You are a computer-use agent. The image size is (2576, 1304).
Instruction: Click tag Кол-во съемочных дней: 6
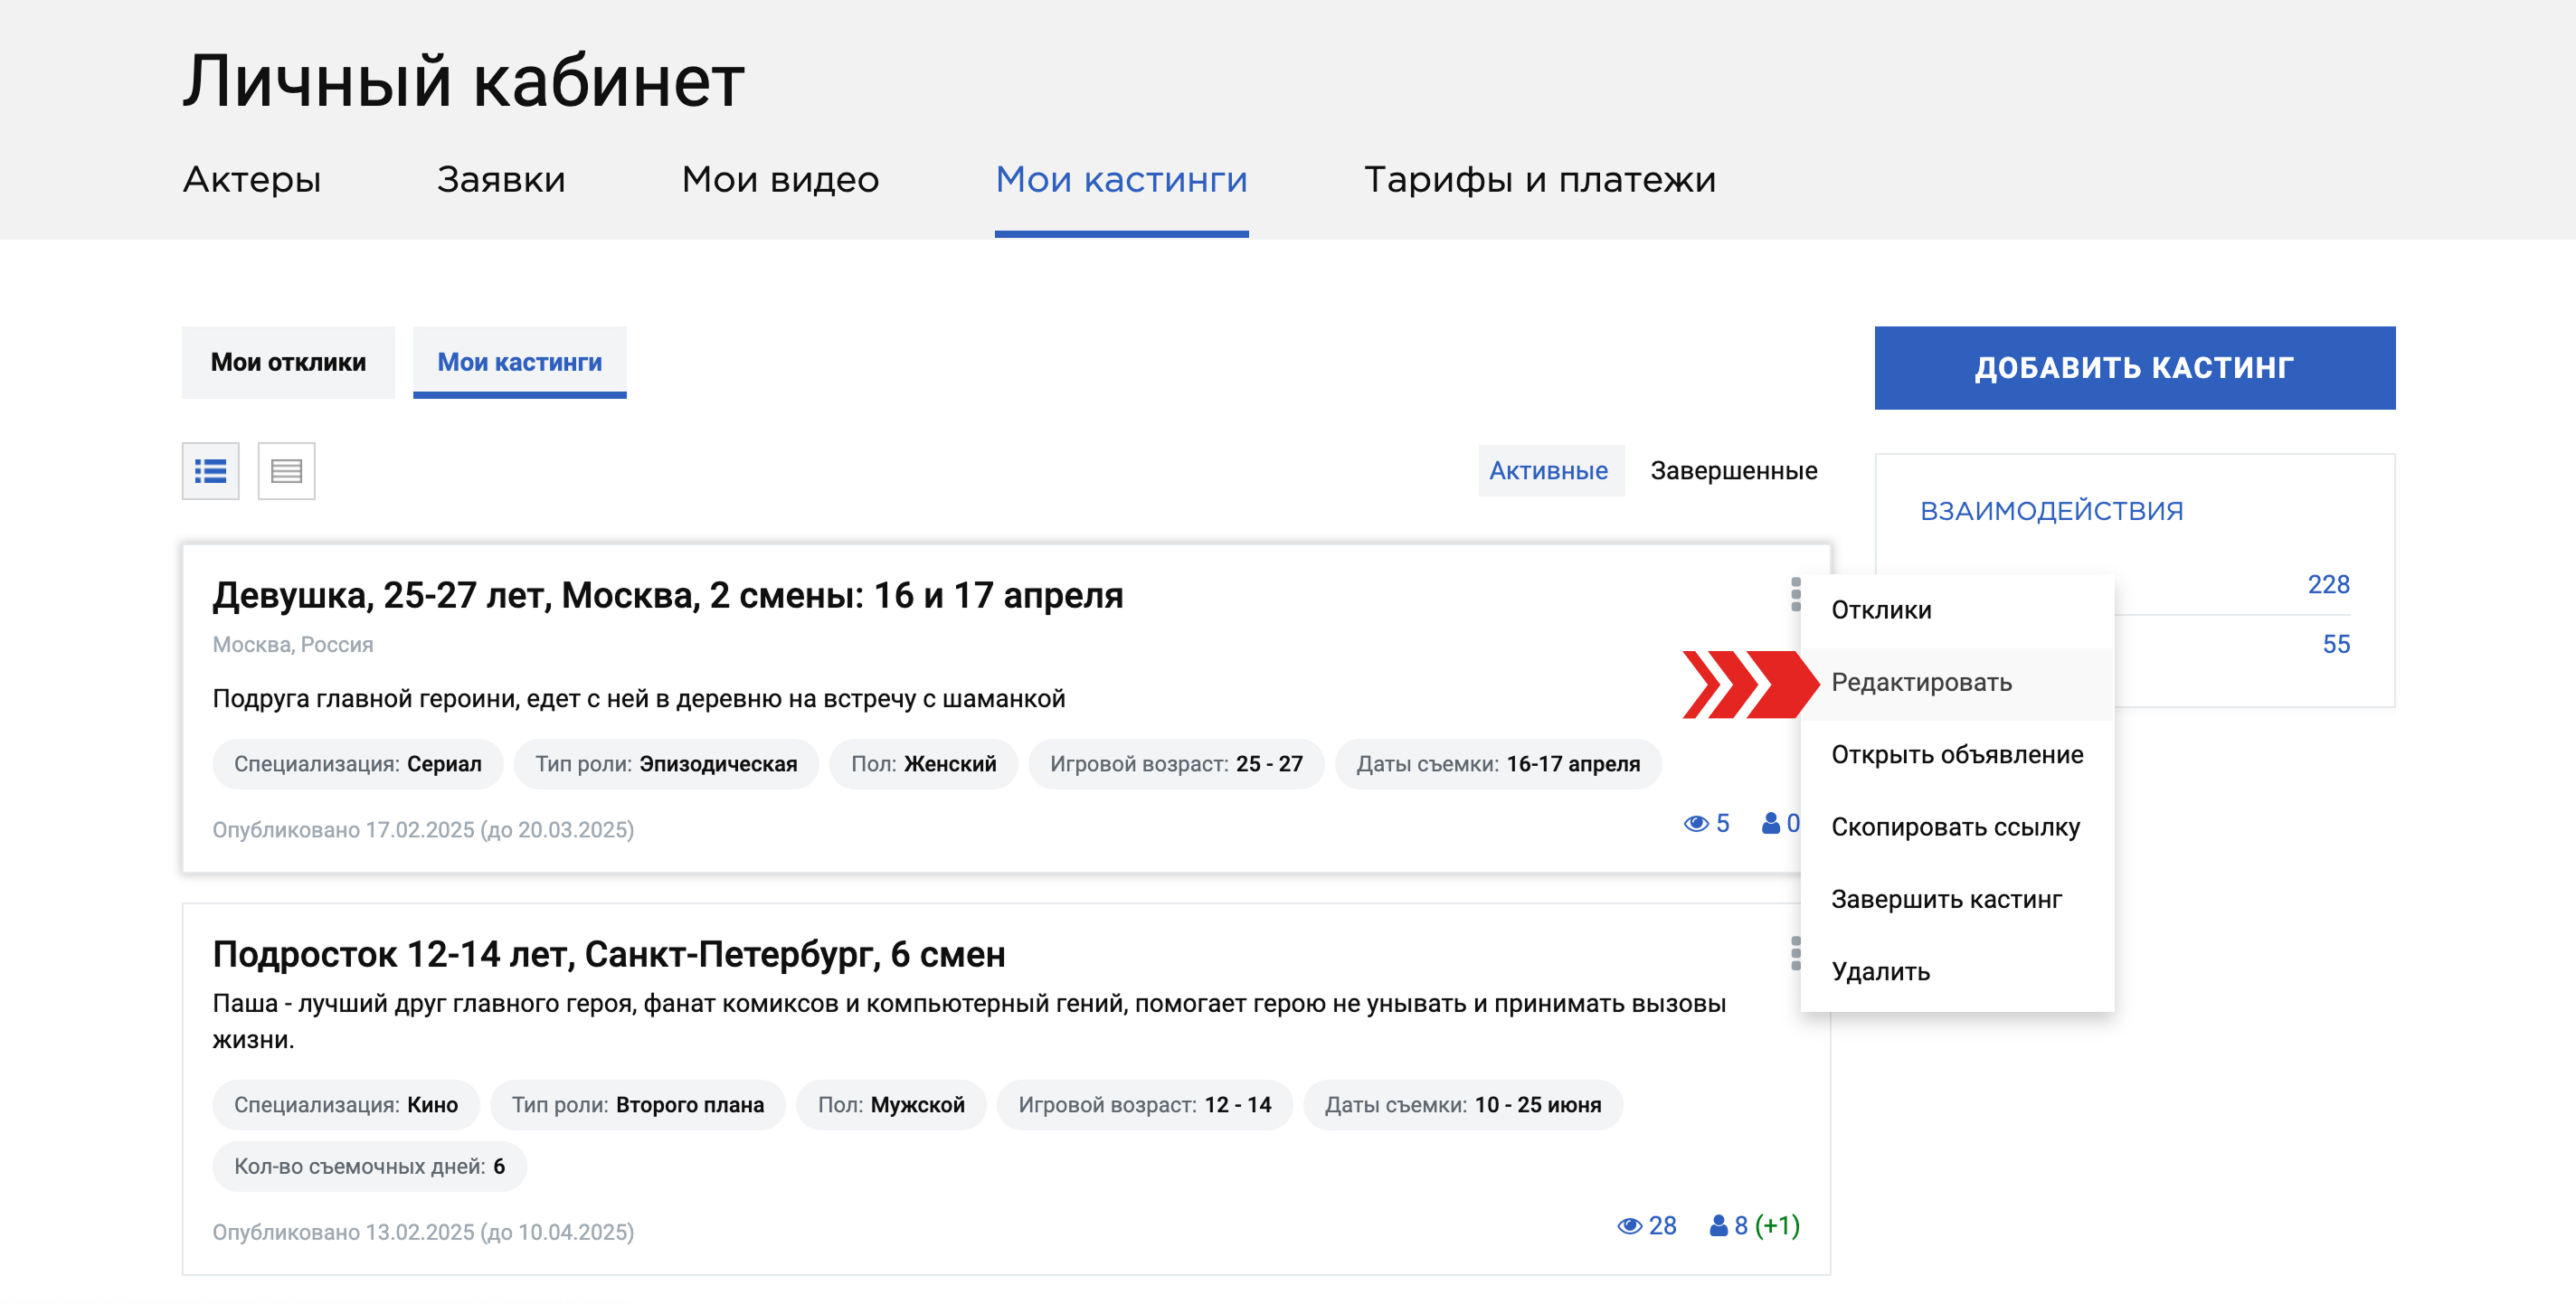pyautogui.click(x=369, y=1167)
